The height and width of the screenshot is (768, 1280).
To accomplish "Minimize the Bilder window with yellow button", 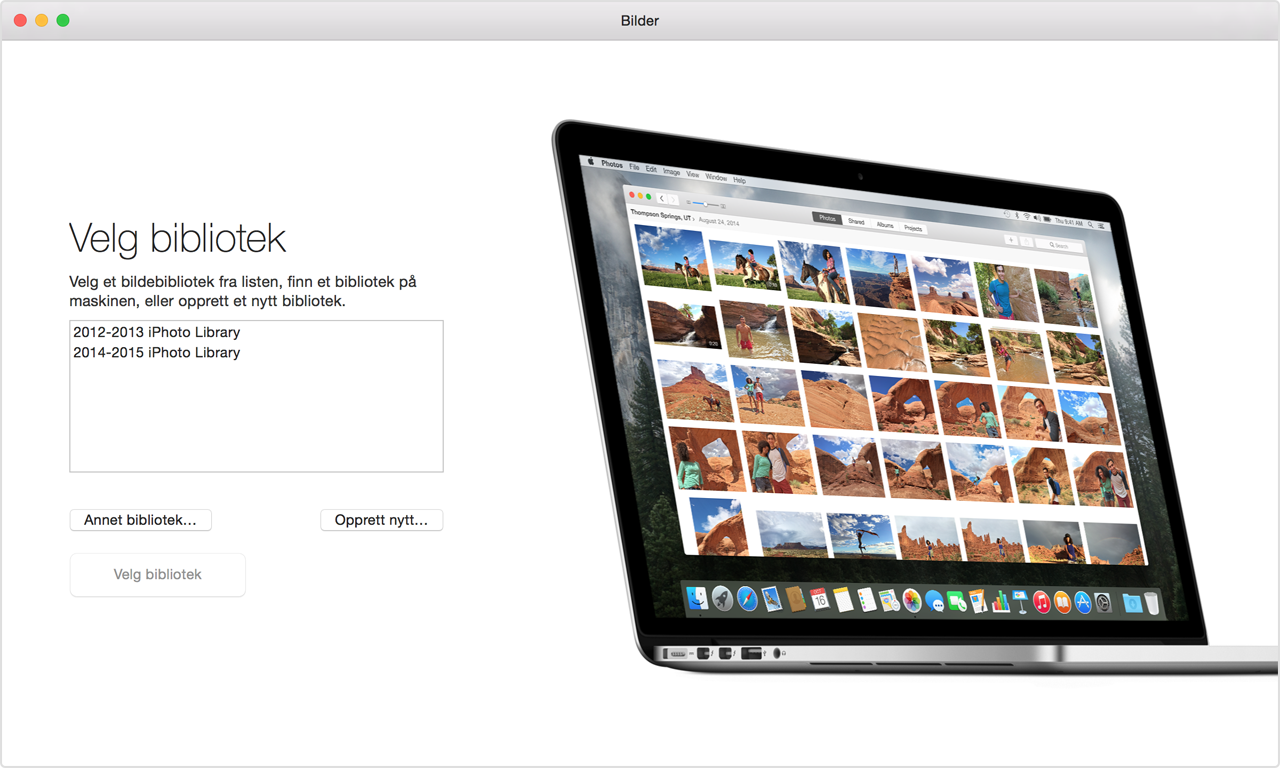I will point(41,20).
